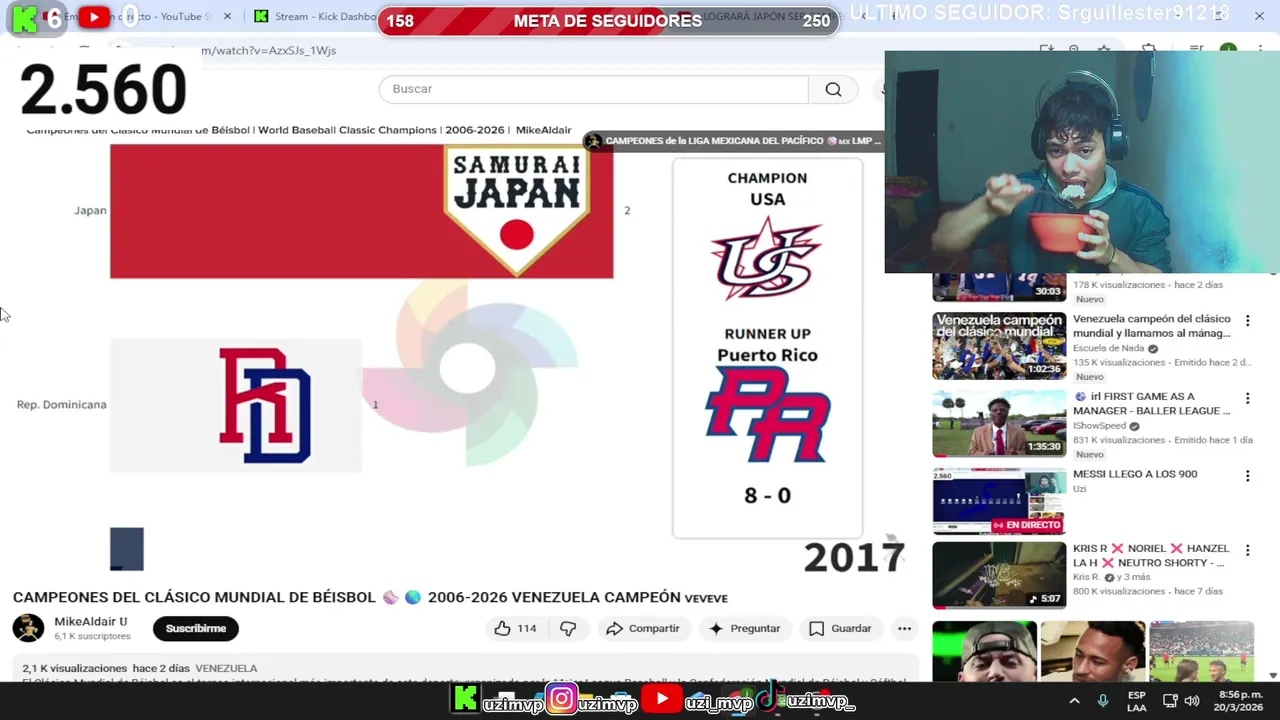
Task: Switch to Stream - Kick Dashboard tab
Action: [315, 16]
